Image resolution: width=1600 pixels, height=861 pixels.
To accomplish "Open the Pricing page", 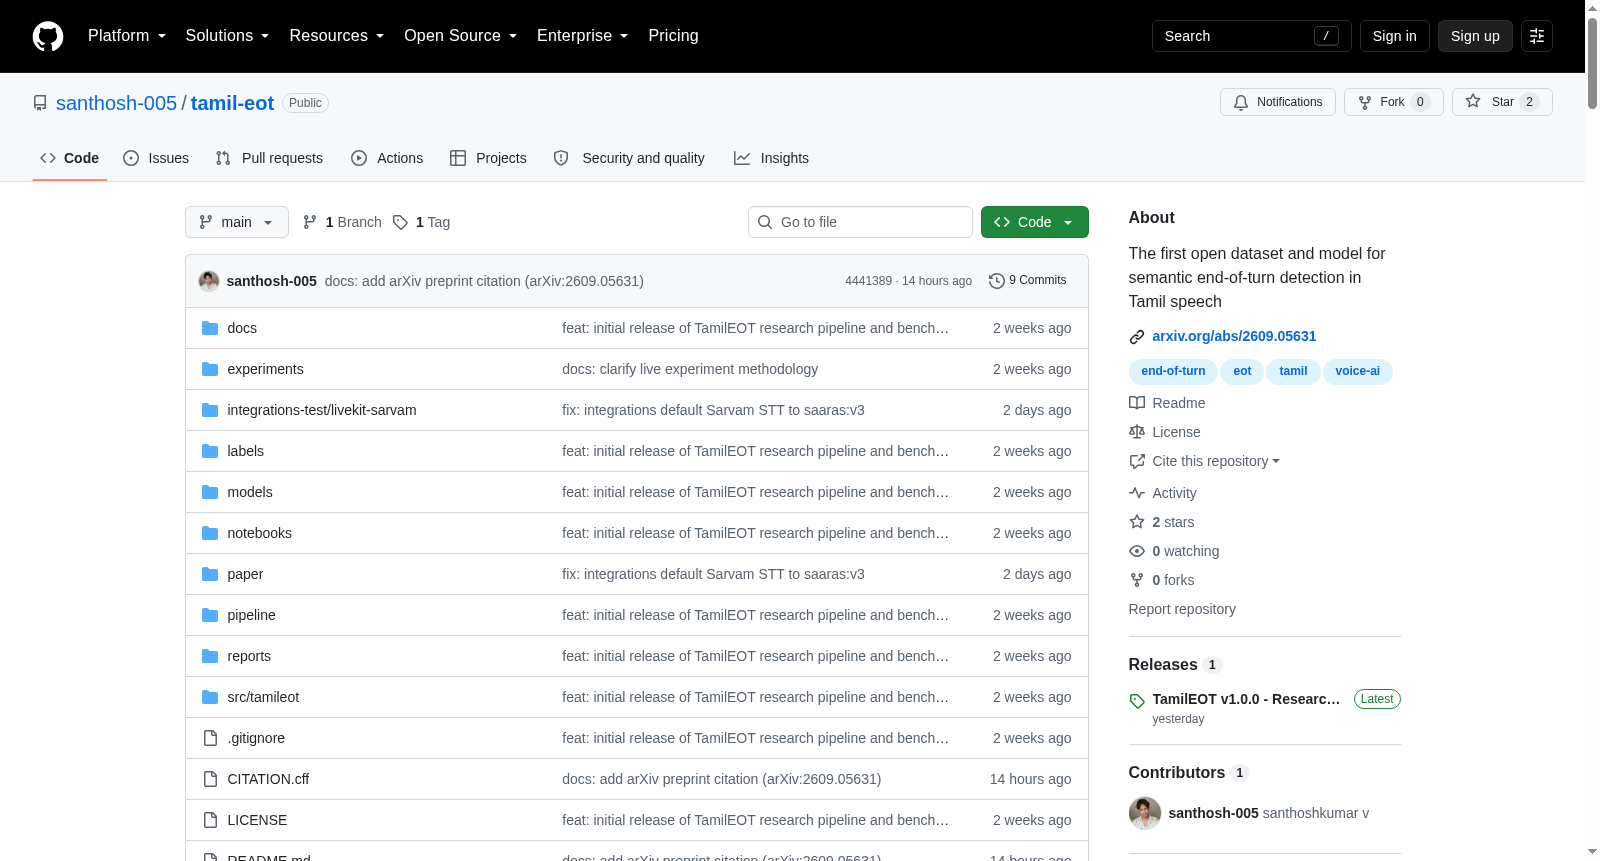I will [x=673, y=36].
